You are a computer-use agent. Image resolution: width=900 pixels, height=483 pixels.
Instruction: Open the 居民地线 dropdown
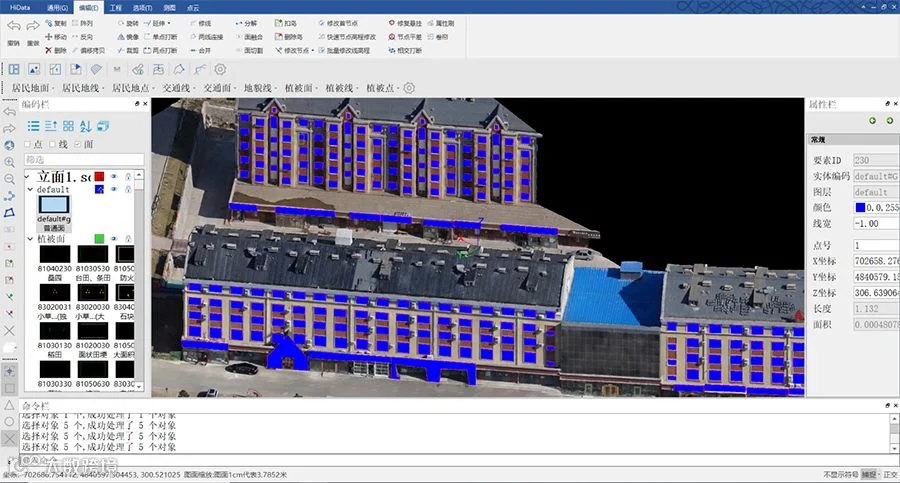83,88
